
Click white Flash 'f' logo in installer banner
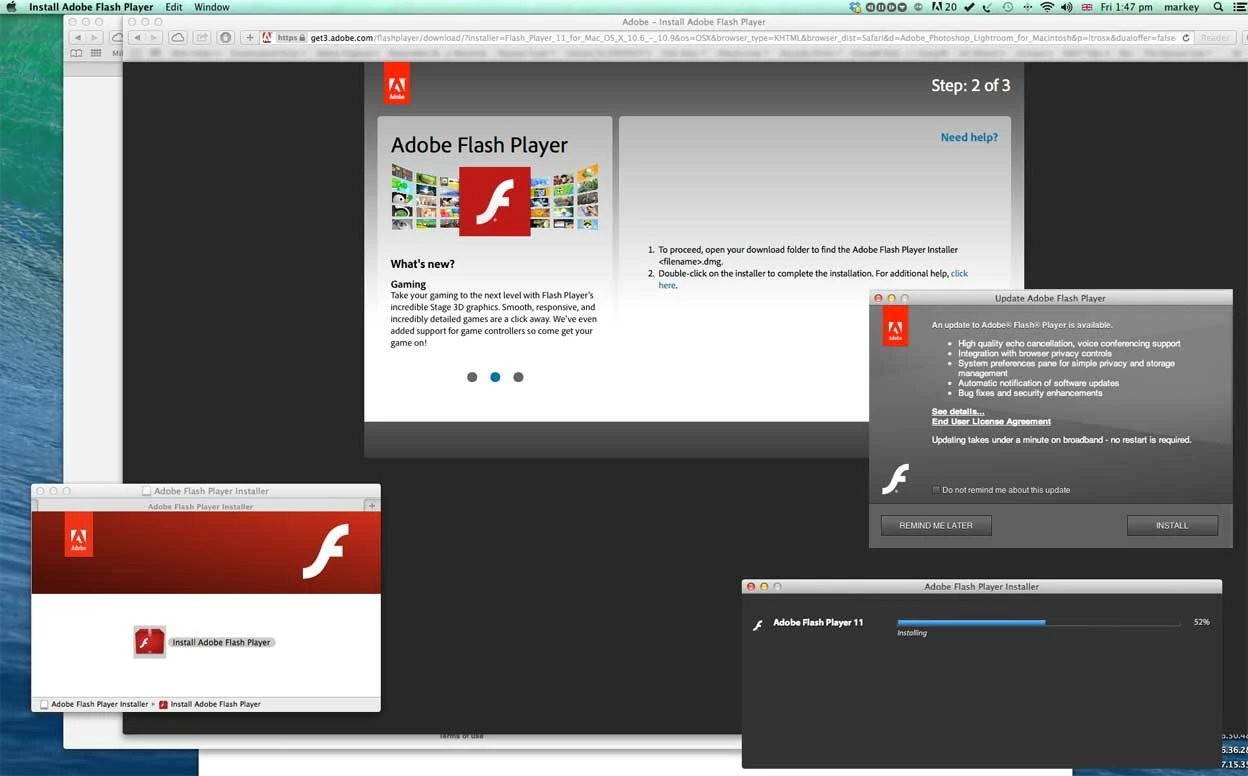[x=325, y=551]
